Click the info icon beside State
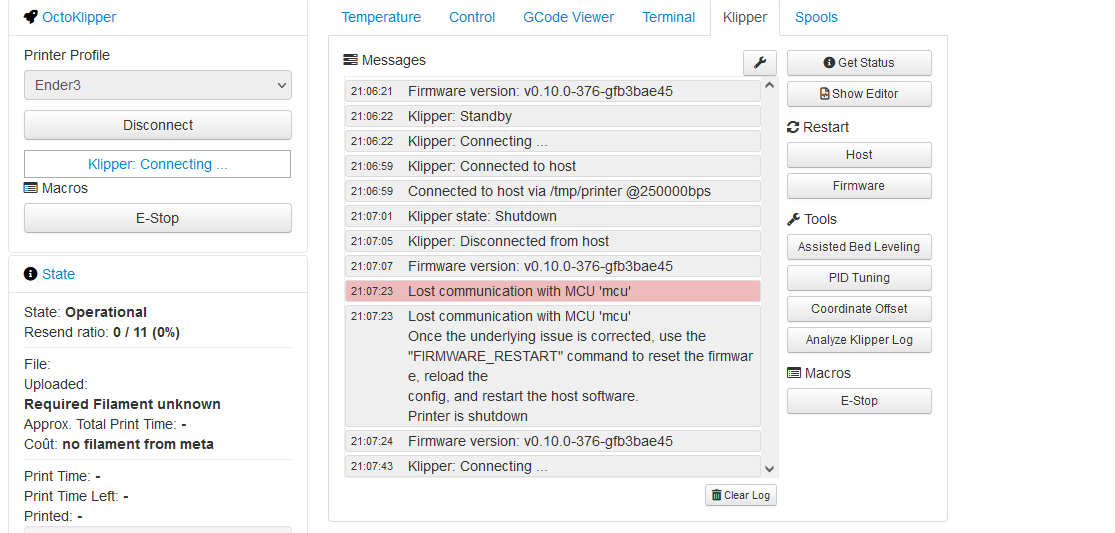Viewport: 1115px width, 533px height. point(30,274)
